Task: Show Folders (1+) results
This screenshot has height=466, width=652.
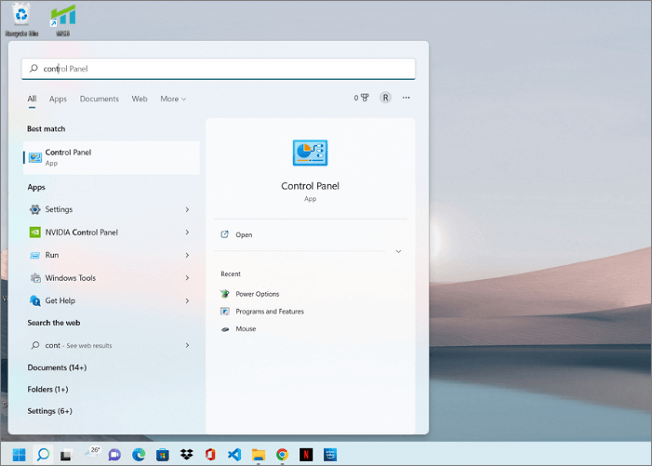Action: pos(48,389)
